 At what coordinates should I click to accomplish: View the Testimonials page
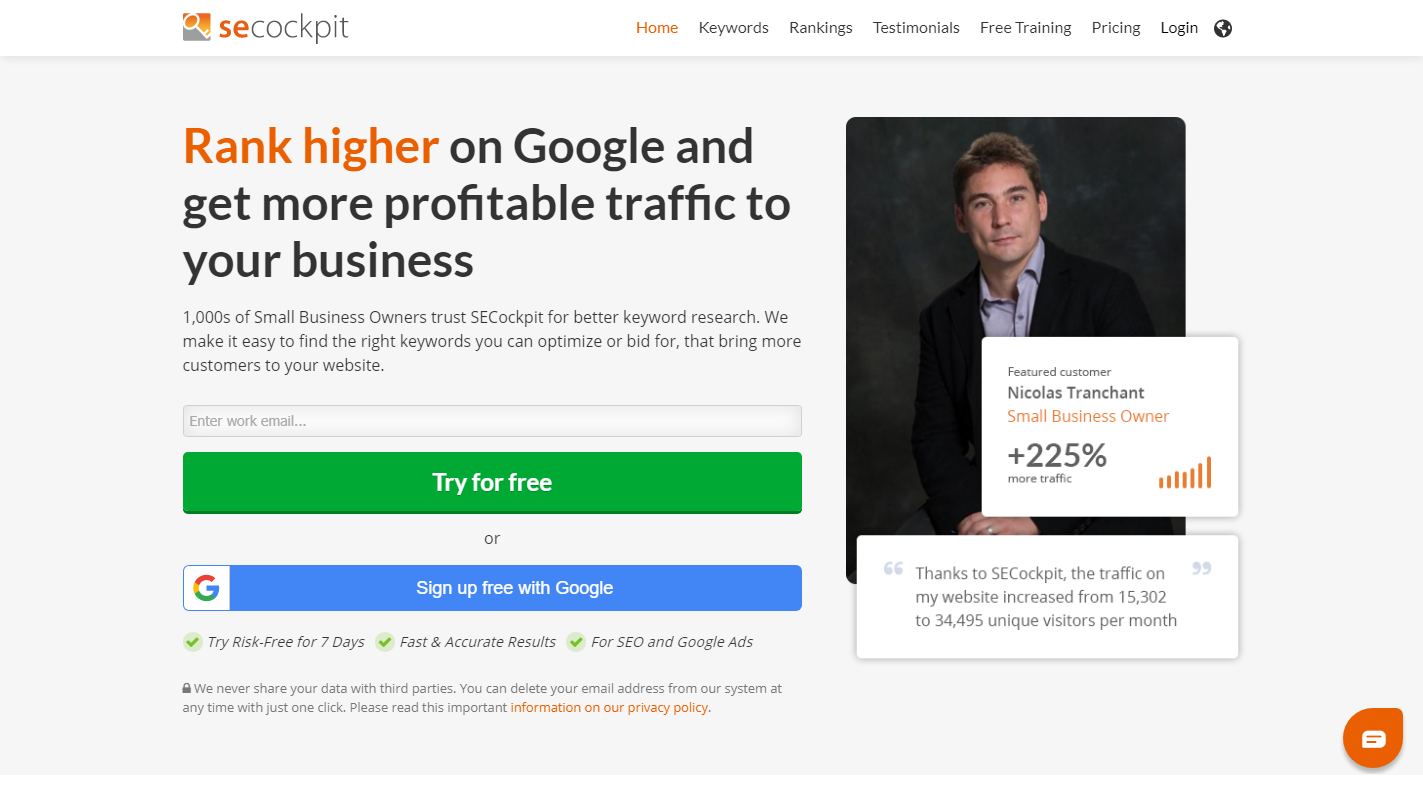[916, 28]
